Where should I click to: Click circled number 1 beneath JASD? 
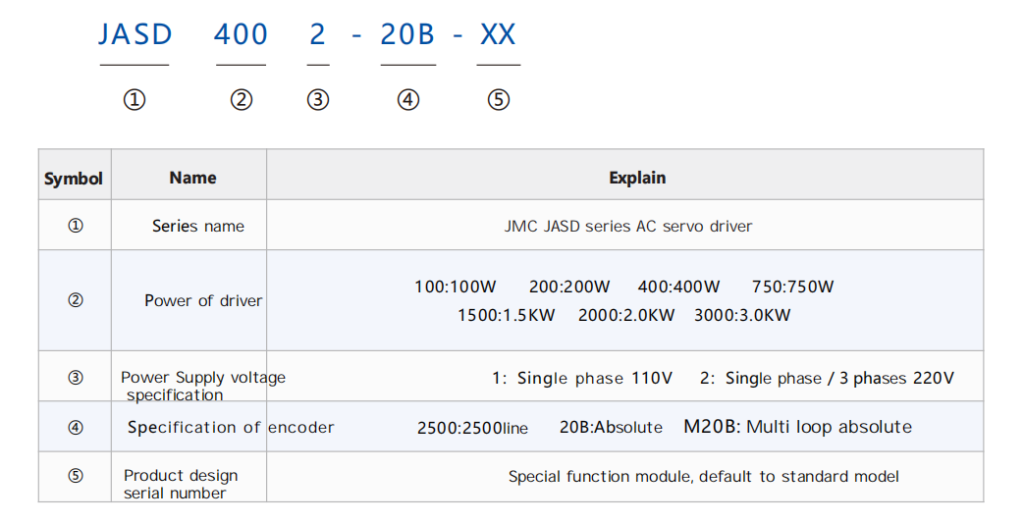(134, 100)
